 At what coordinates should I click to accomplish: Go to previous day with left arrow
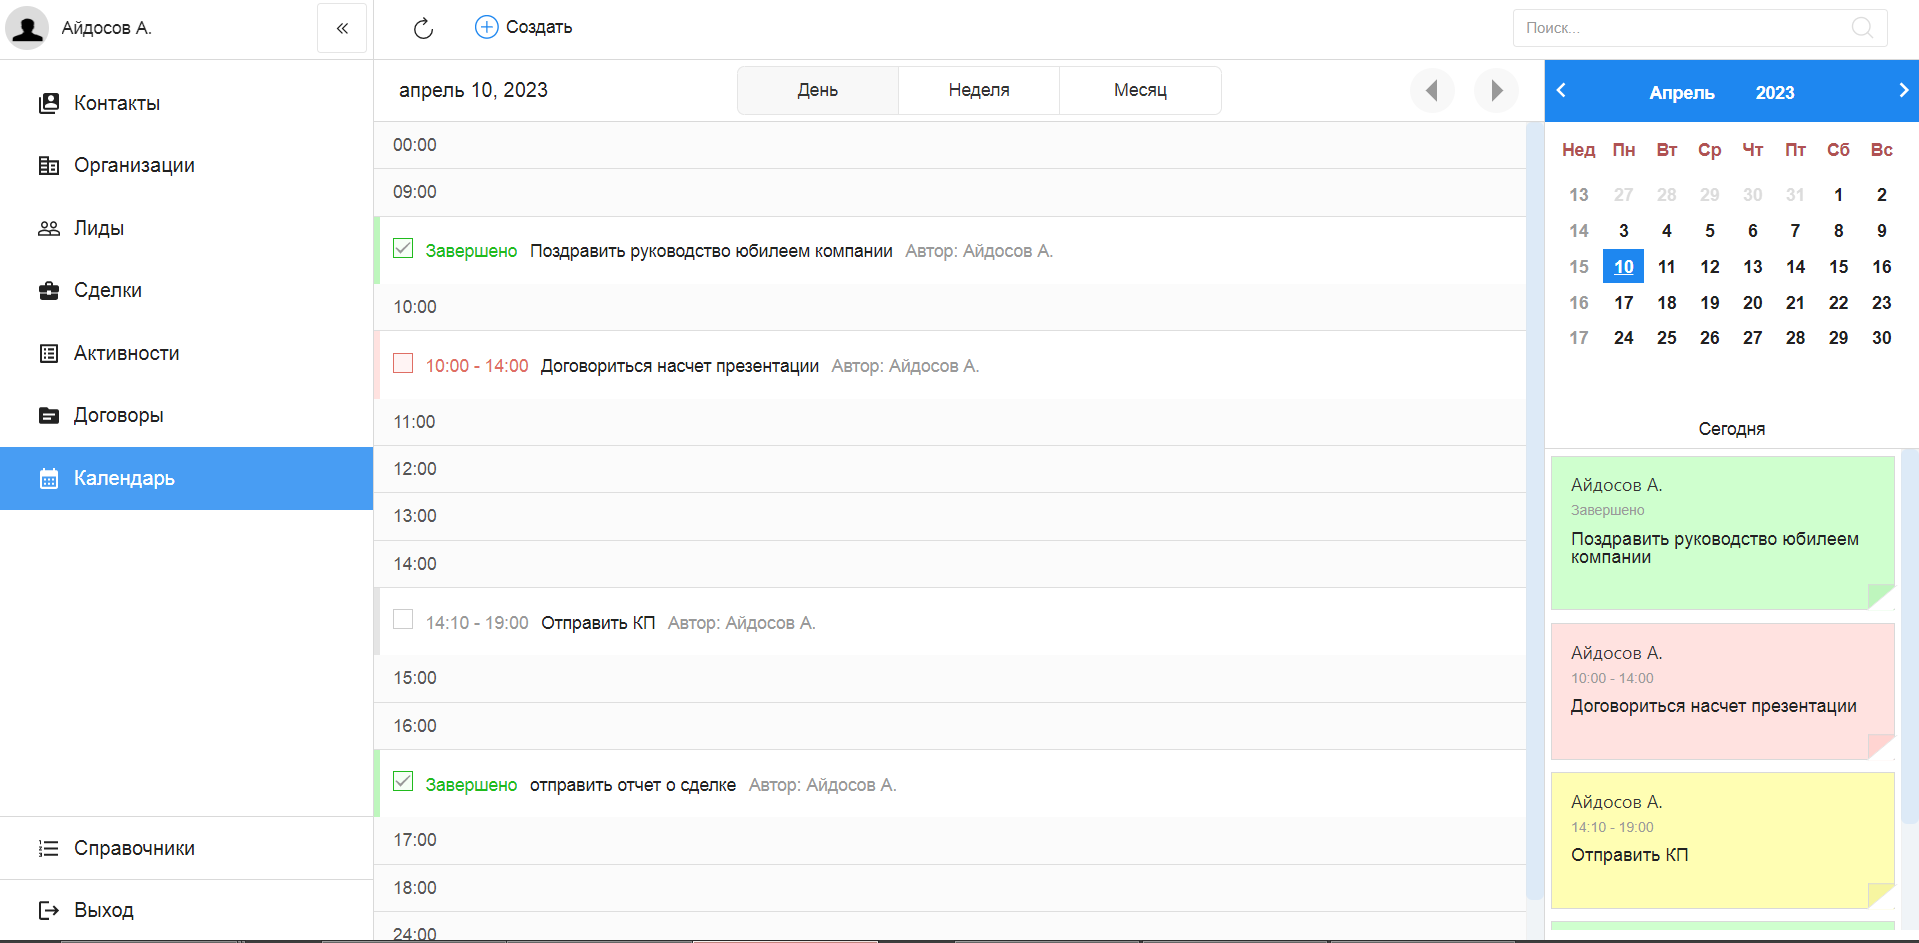point(1432,91)
